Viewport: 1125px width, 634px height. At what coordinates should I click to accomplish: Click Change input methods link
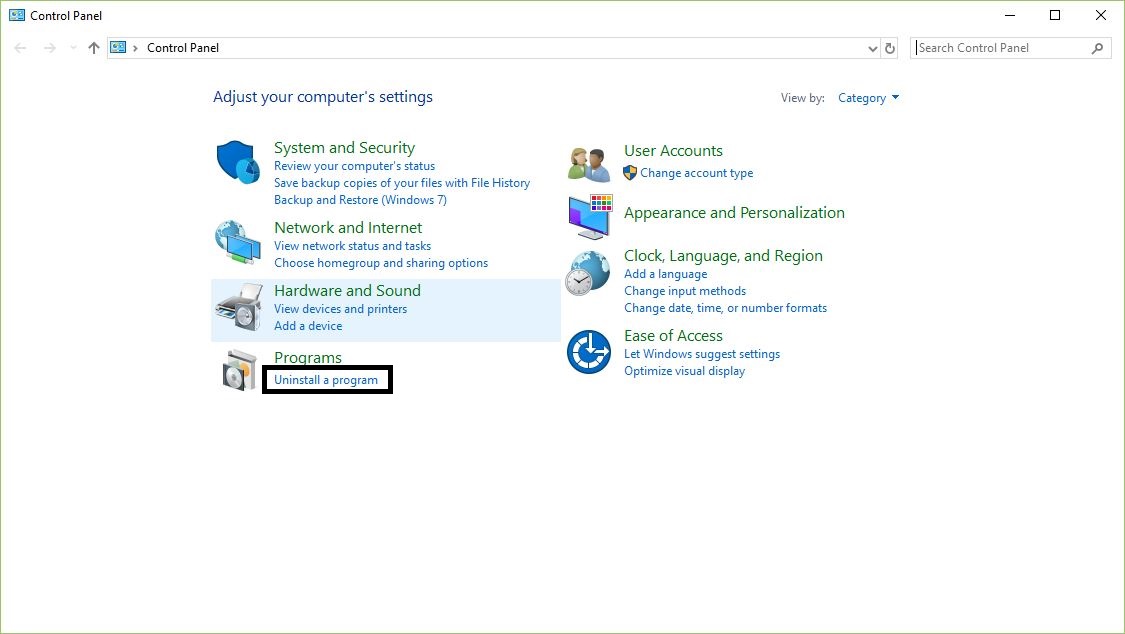(x=685, y=291)
